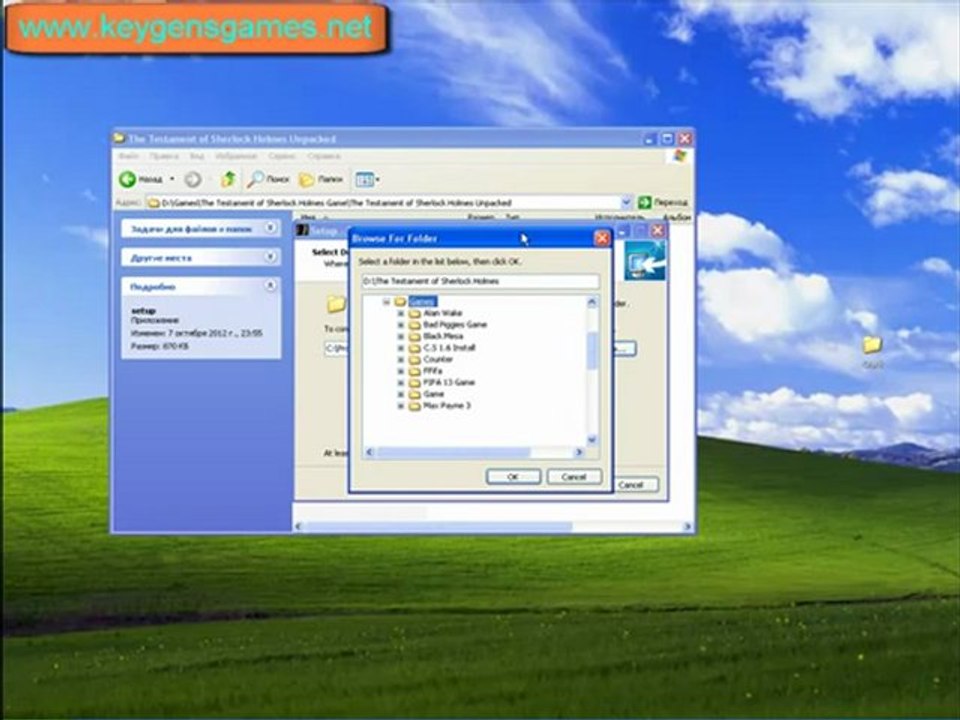Click the greyed Forward arrow icon in Explorer
The image size is (960, 720).
[193, 179]
